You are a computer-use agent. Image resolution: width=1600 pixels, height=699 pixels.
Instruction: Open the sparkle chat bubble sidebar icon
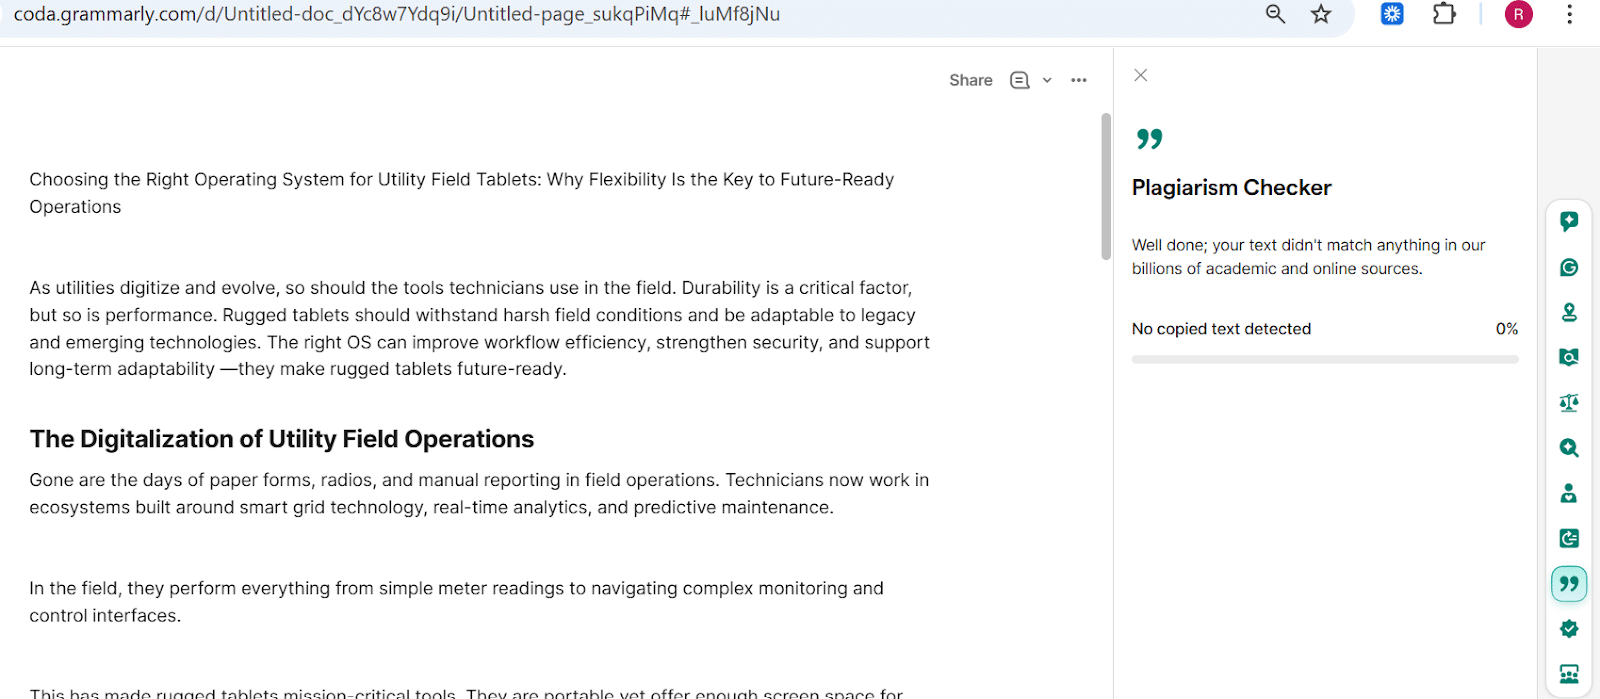coord(1569,221)
